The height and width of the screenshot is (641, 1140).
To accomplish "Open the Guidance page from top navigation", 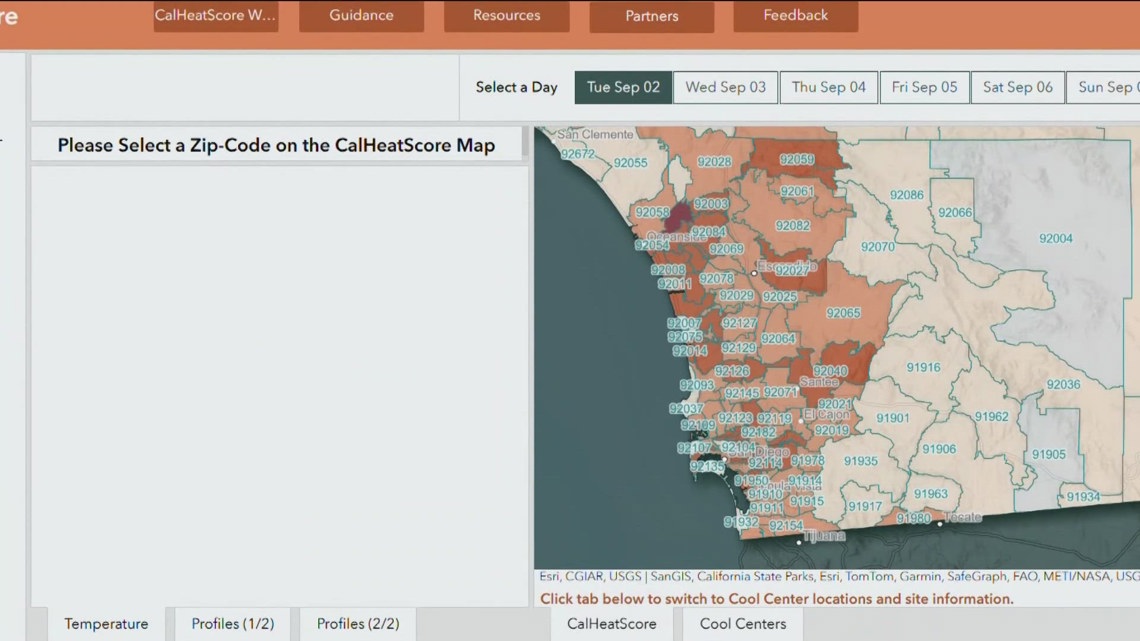I will click(361, 15).
